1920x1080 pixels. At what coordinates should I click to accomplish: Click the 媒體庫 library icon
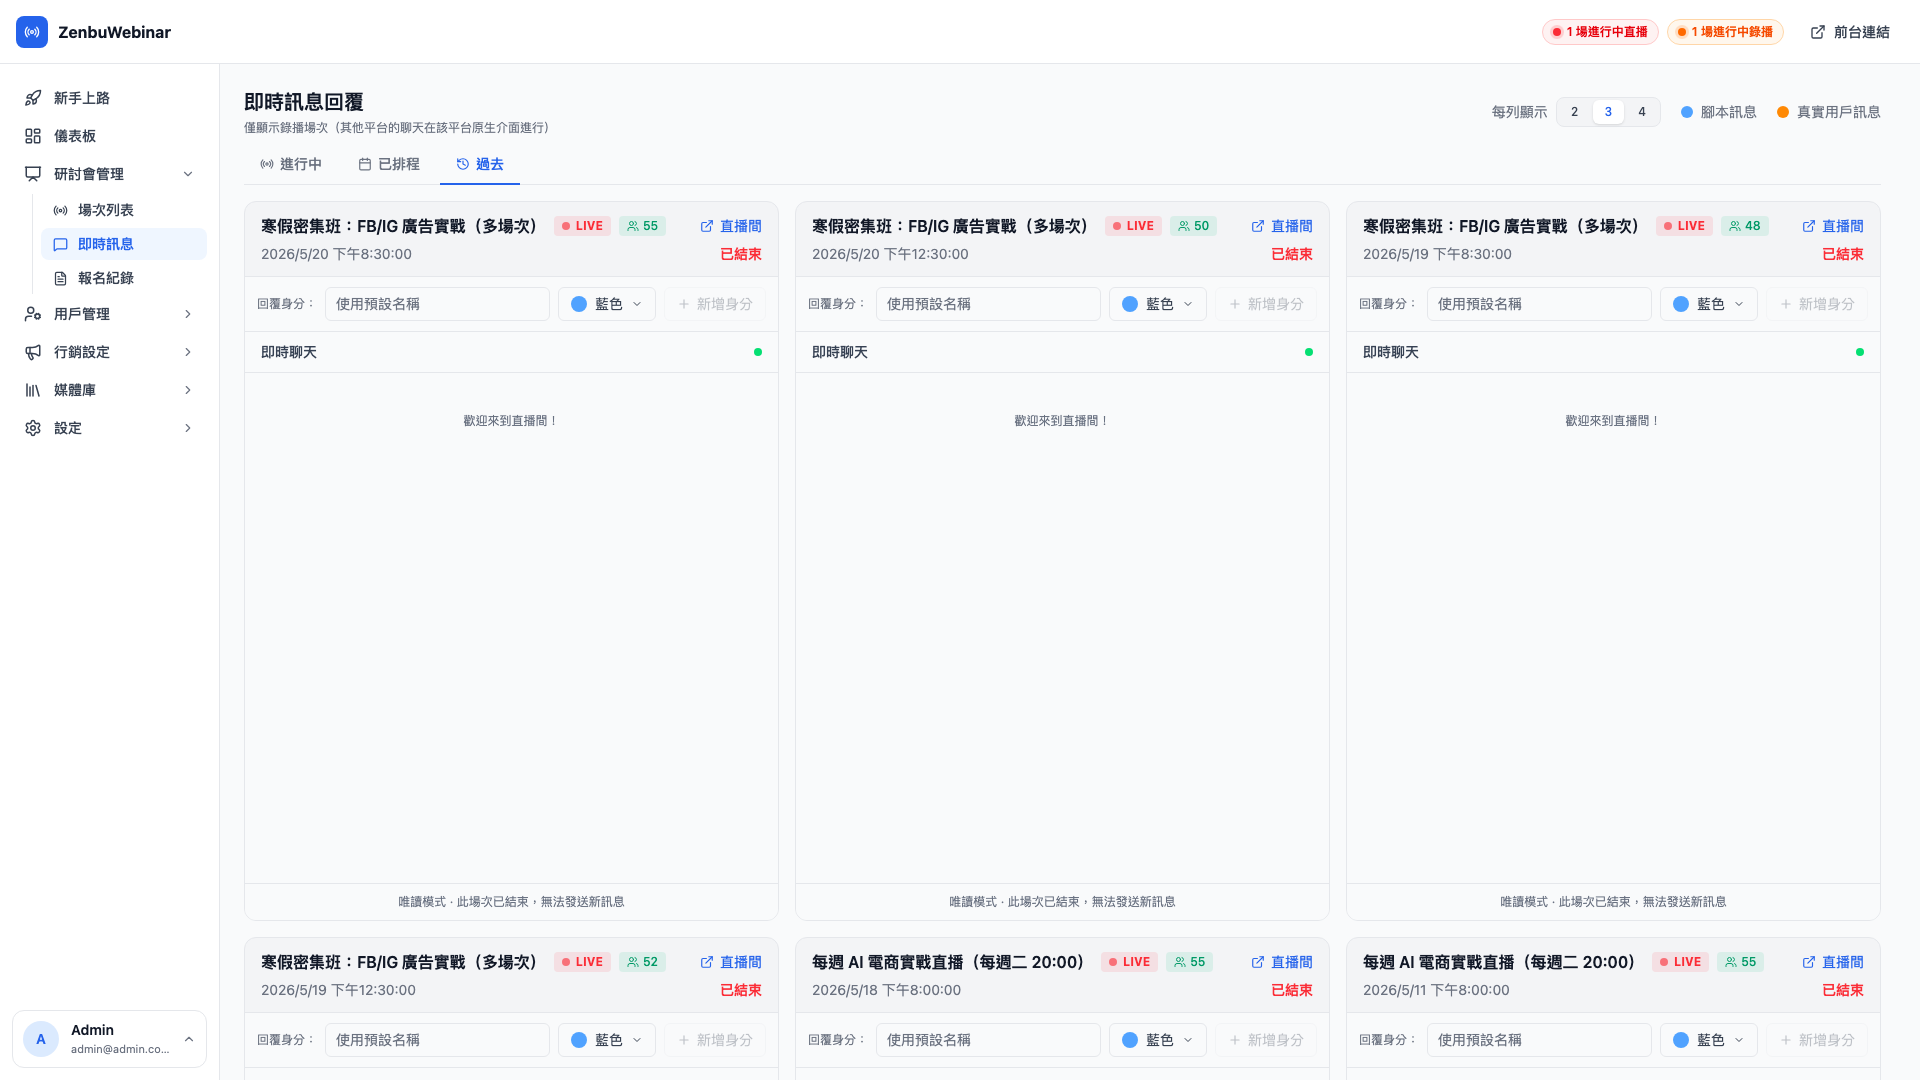click(33, 390)
